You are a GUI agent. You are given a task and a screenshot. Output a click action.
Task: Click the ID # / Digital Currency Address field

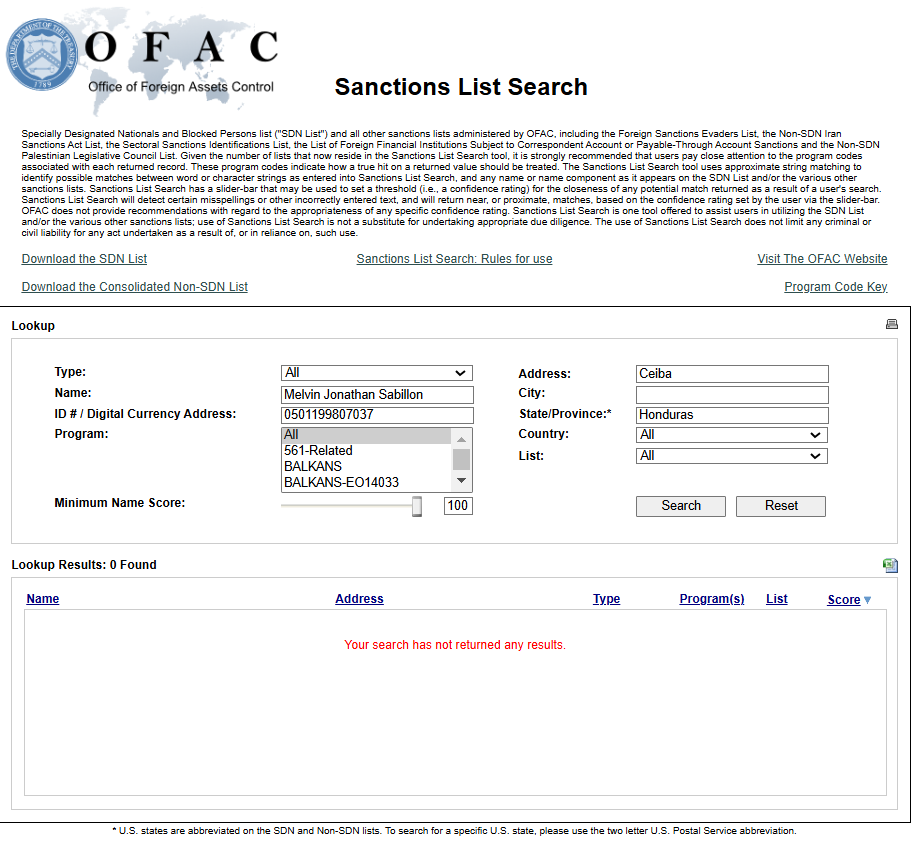coord(377,415)
